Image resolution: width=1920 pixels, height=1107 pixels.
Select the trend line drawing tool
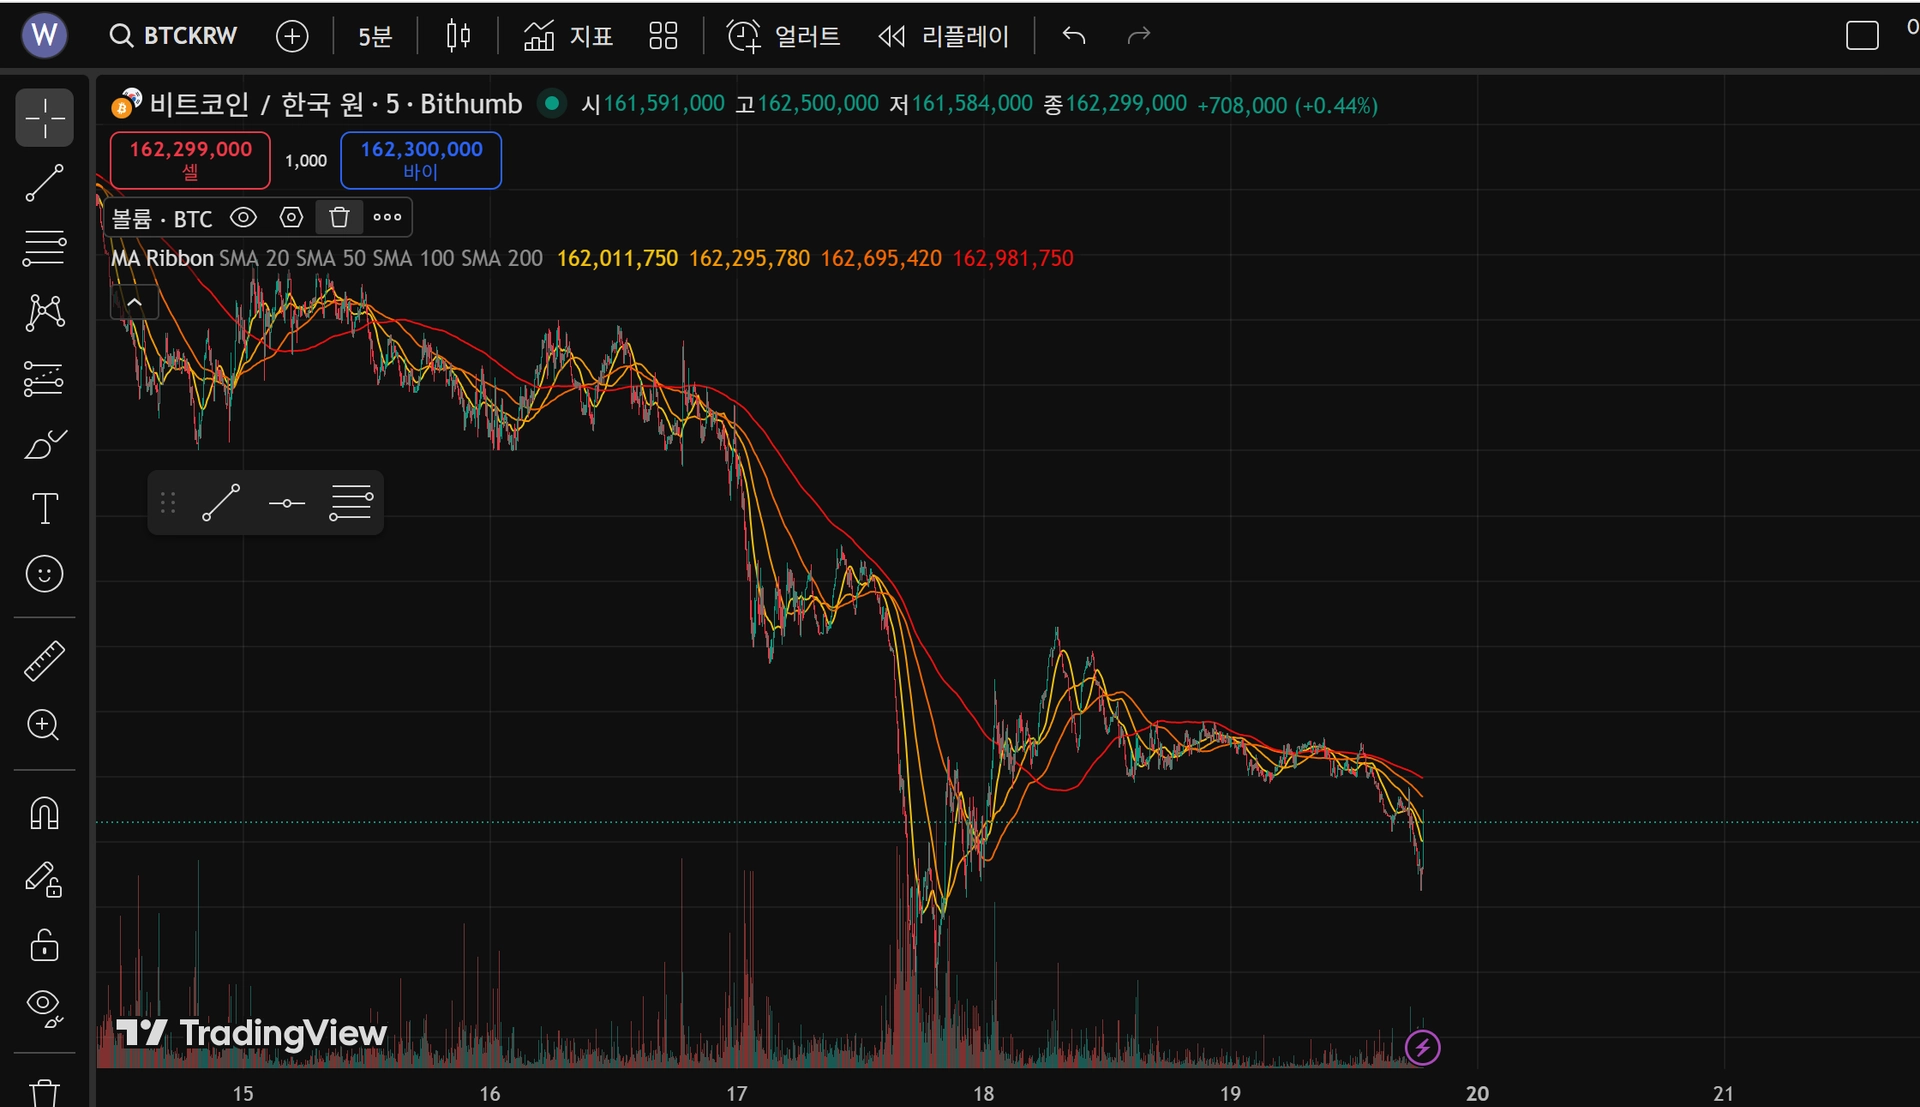pos(44,183)
